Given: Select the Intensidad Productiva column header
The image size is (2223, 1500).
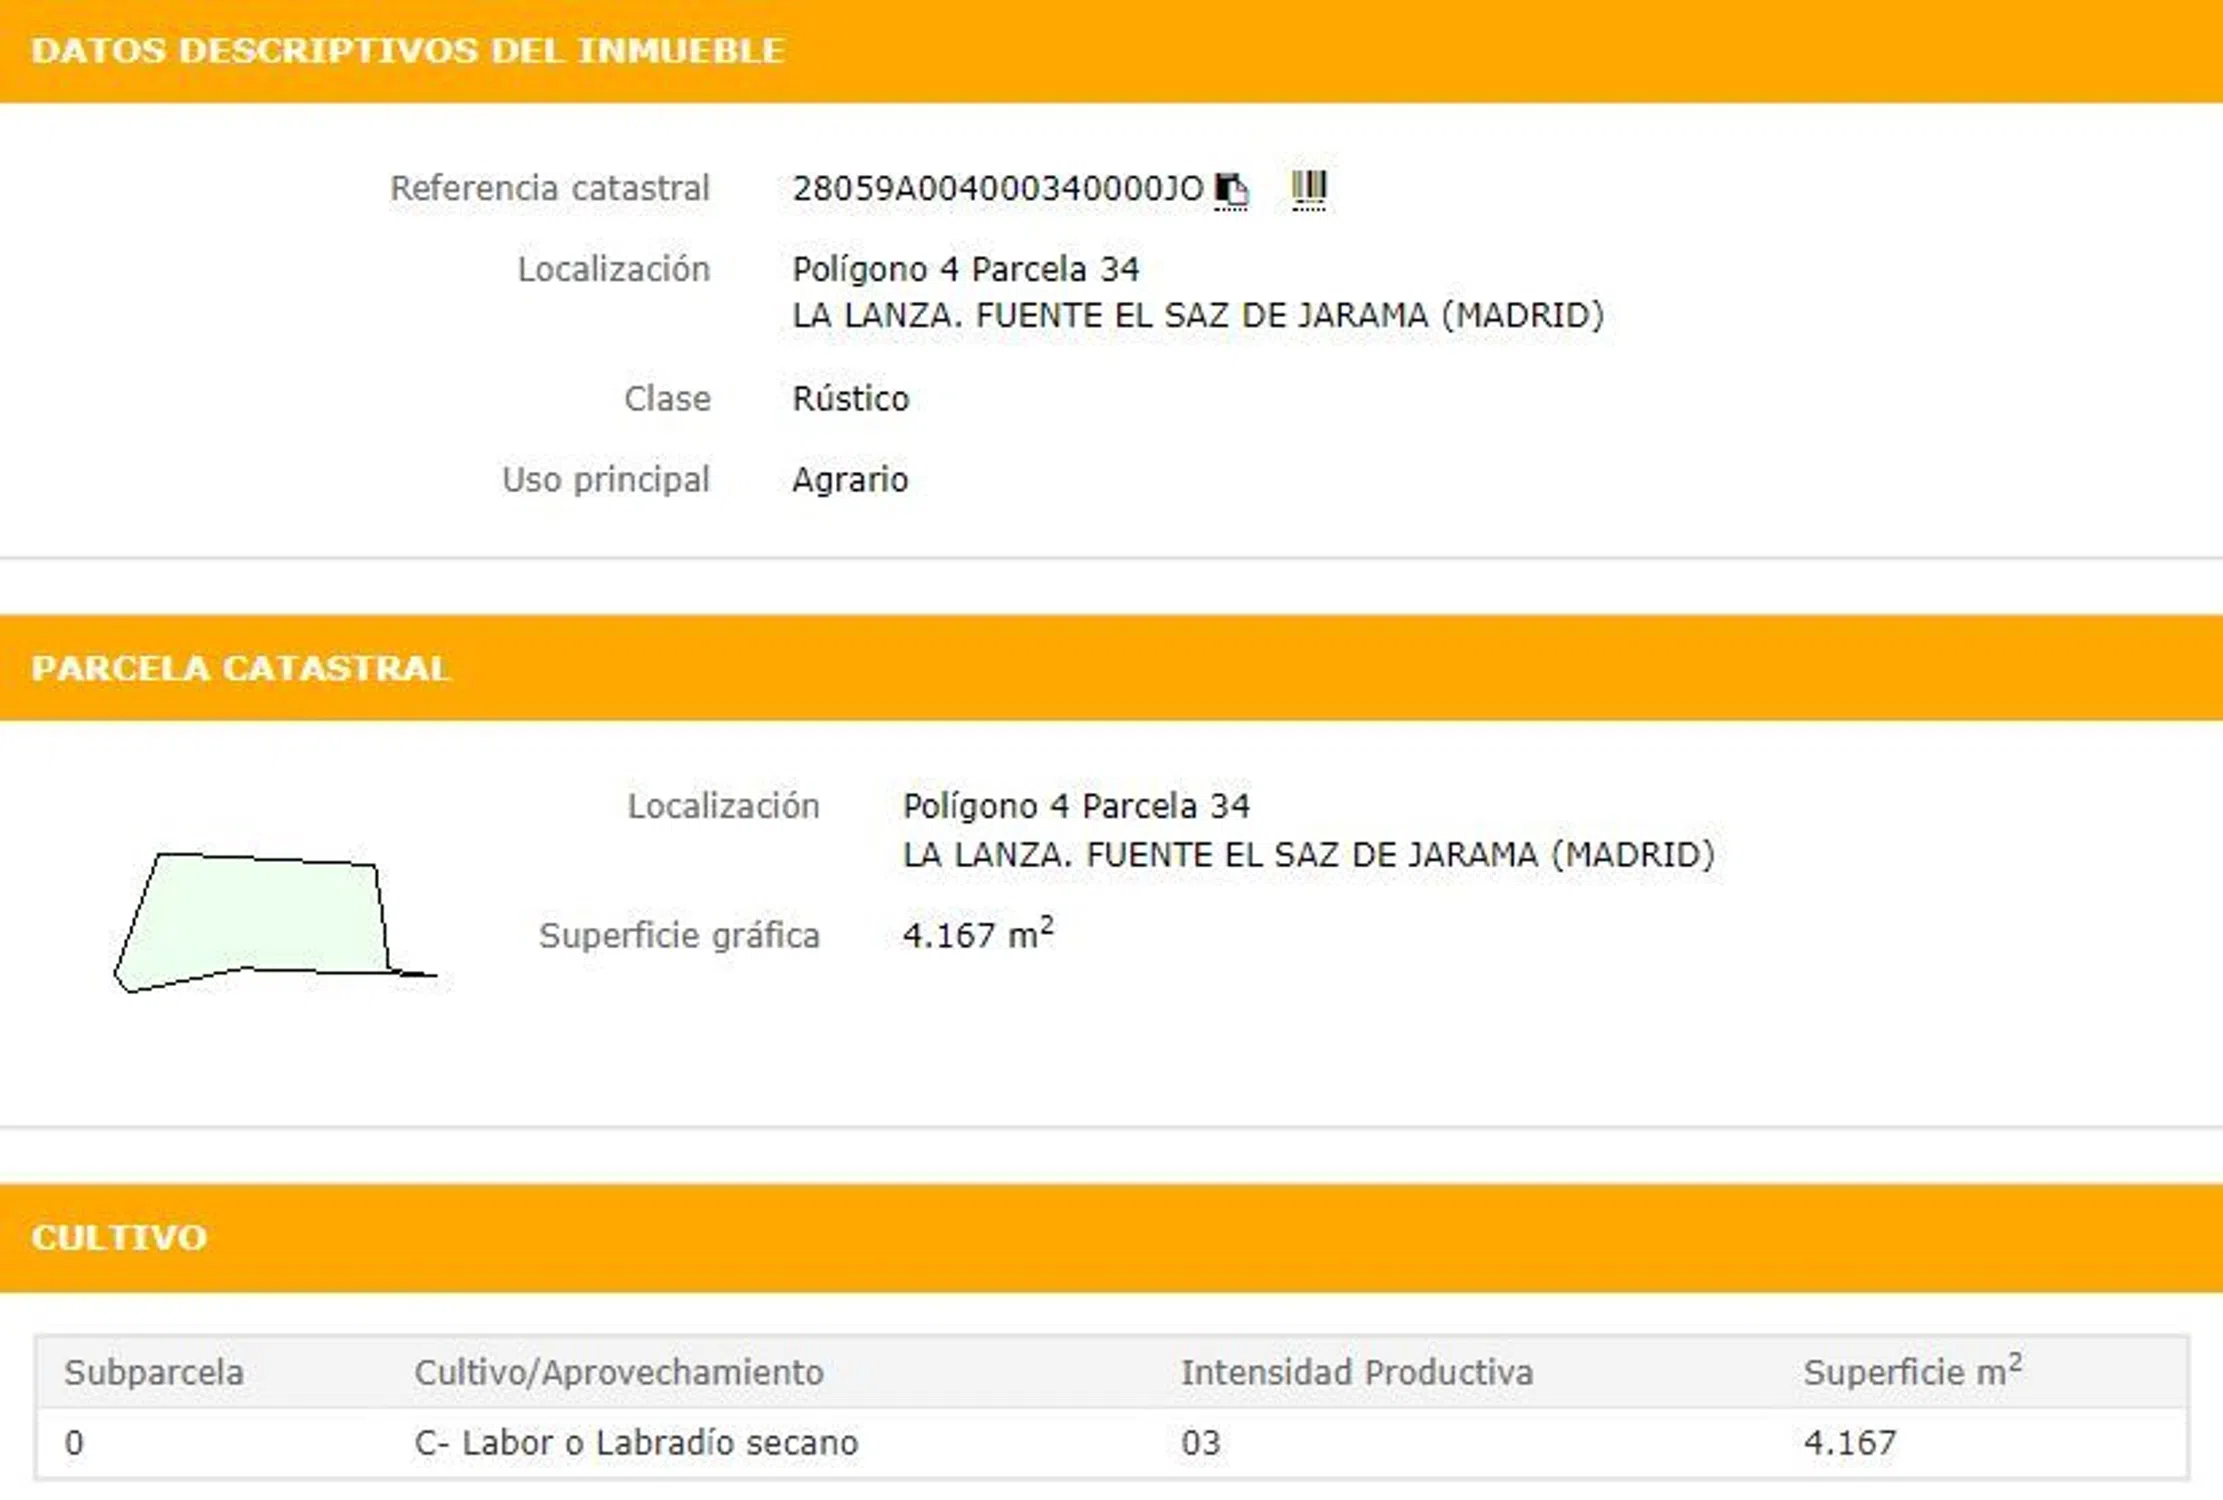Looking at the screenshot, I should click(1357, 1372).
